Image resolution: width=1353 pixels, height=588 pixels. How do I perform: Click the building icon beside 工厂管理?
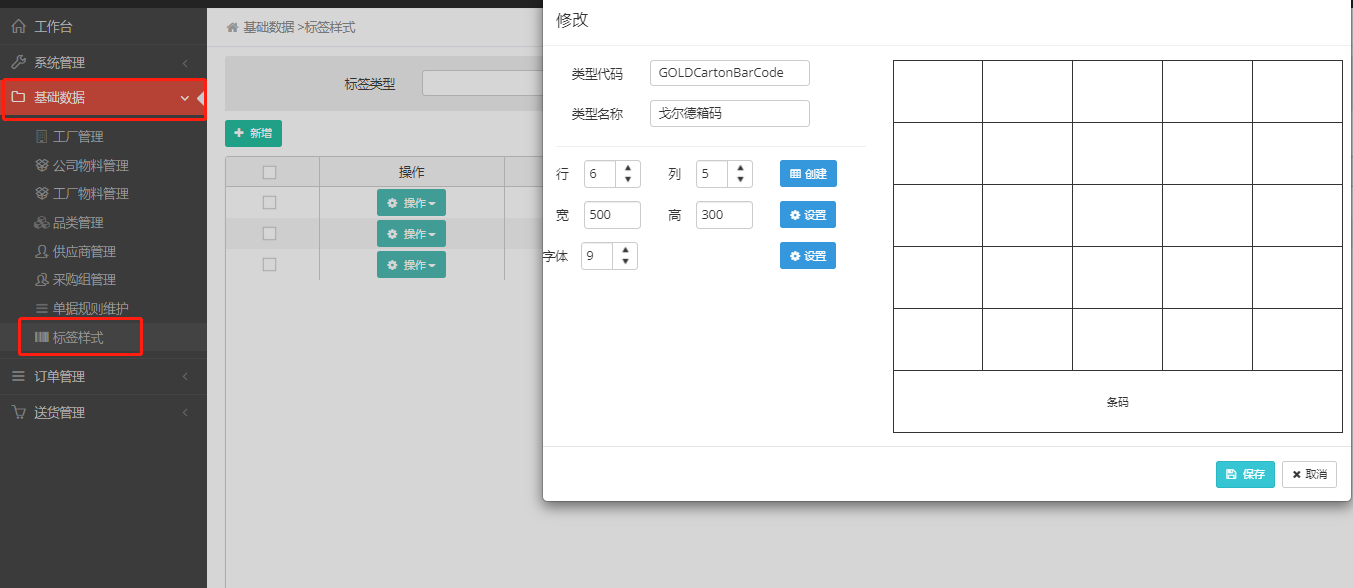pos(41,136)
